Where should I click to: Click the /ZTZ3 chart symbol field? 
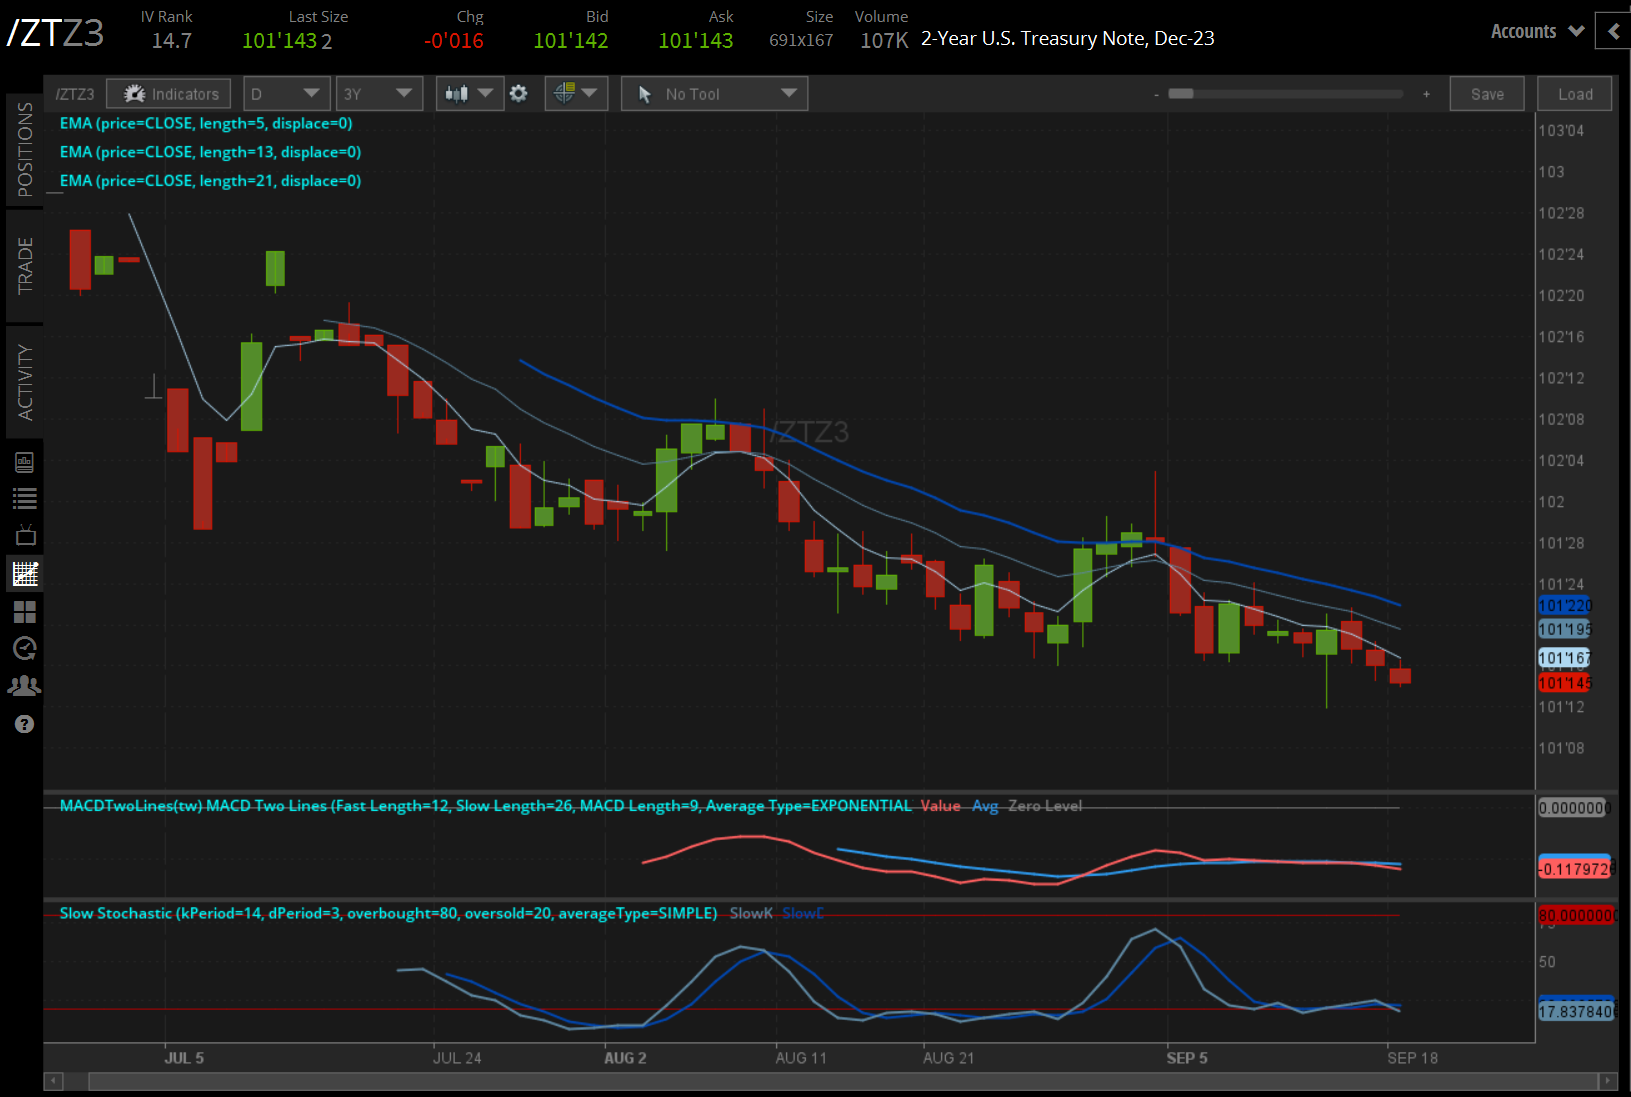coord(75,94)
